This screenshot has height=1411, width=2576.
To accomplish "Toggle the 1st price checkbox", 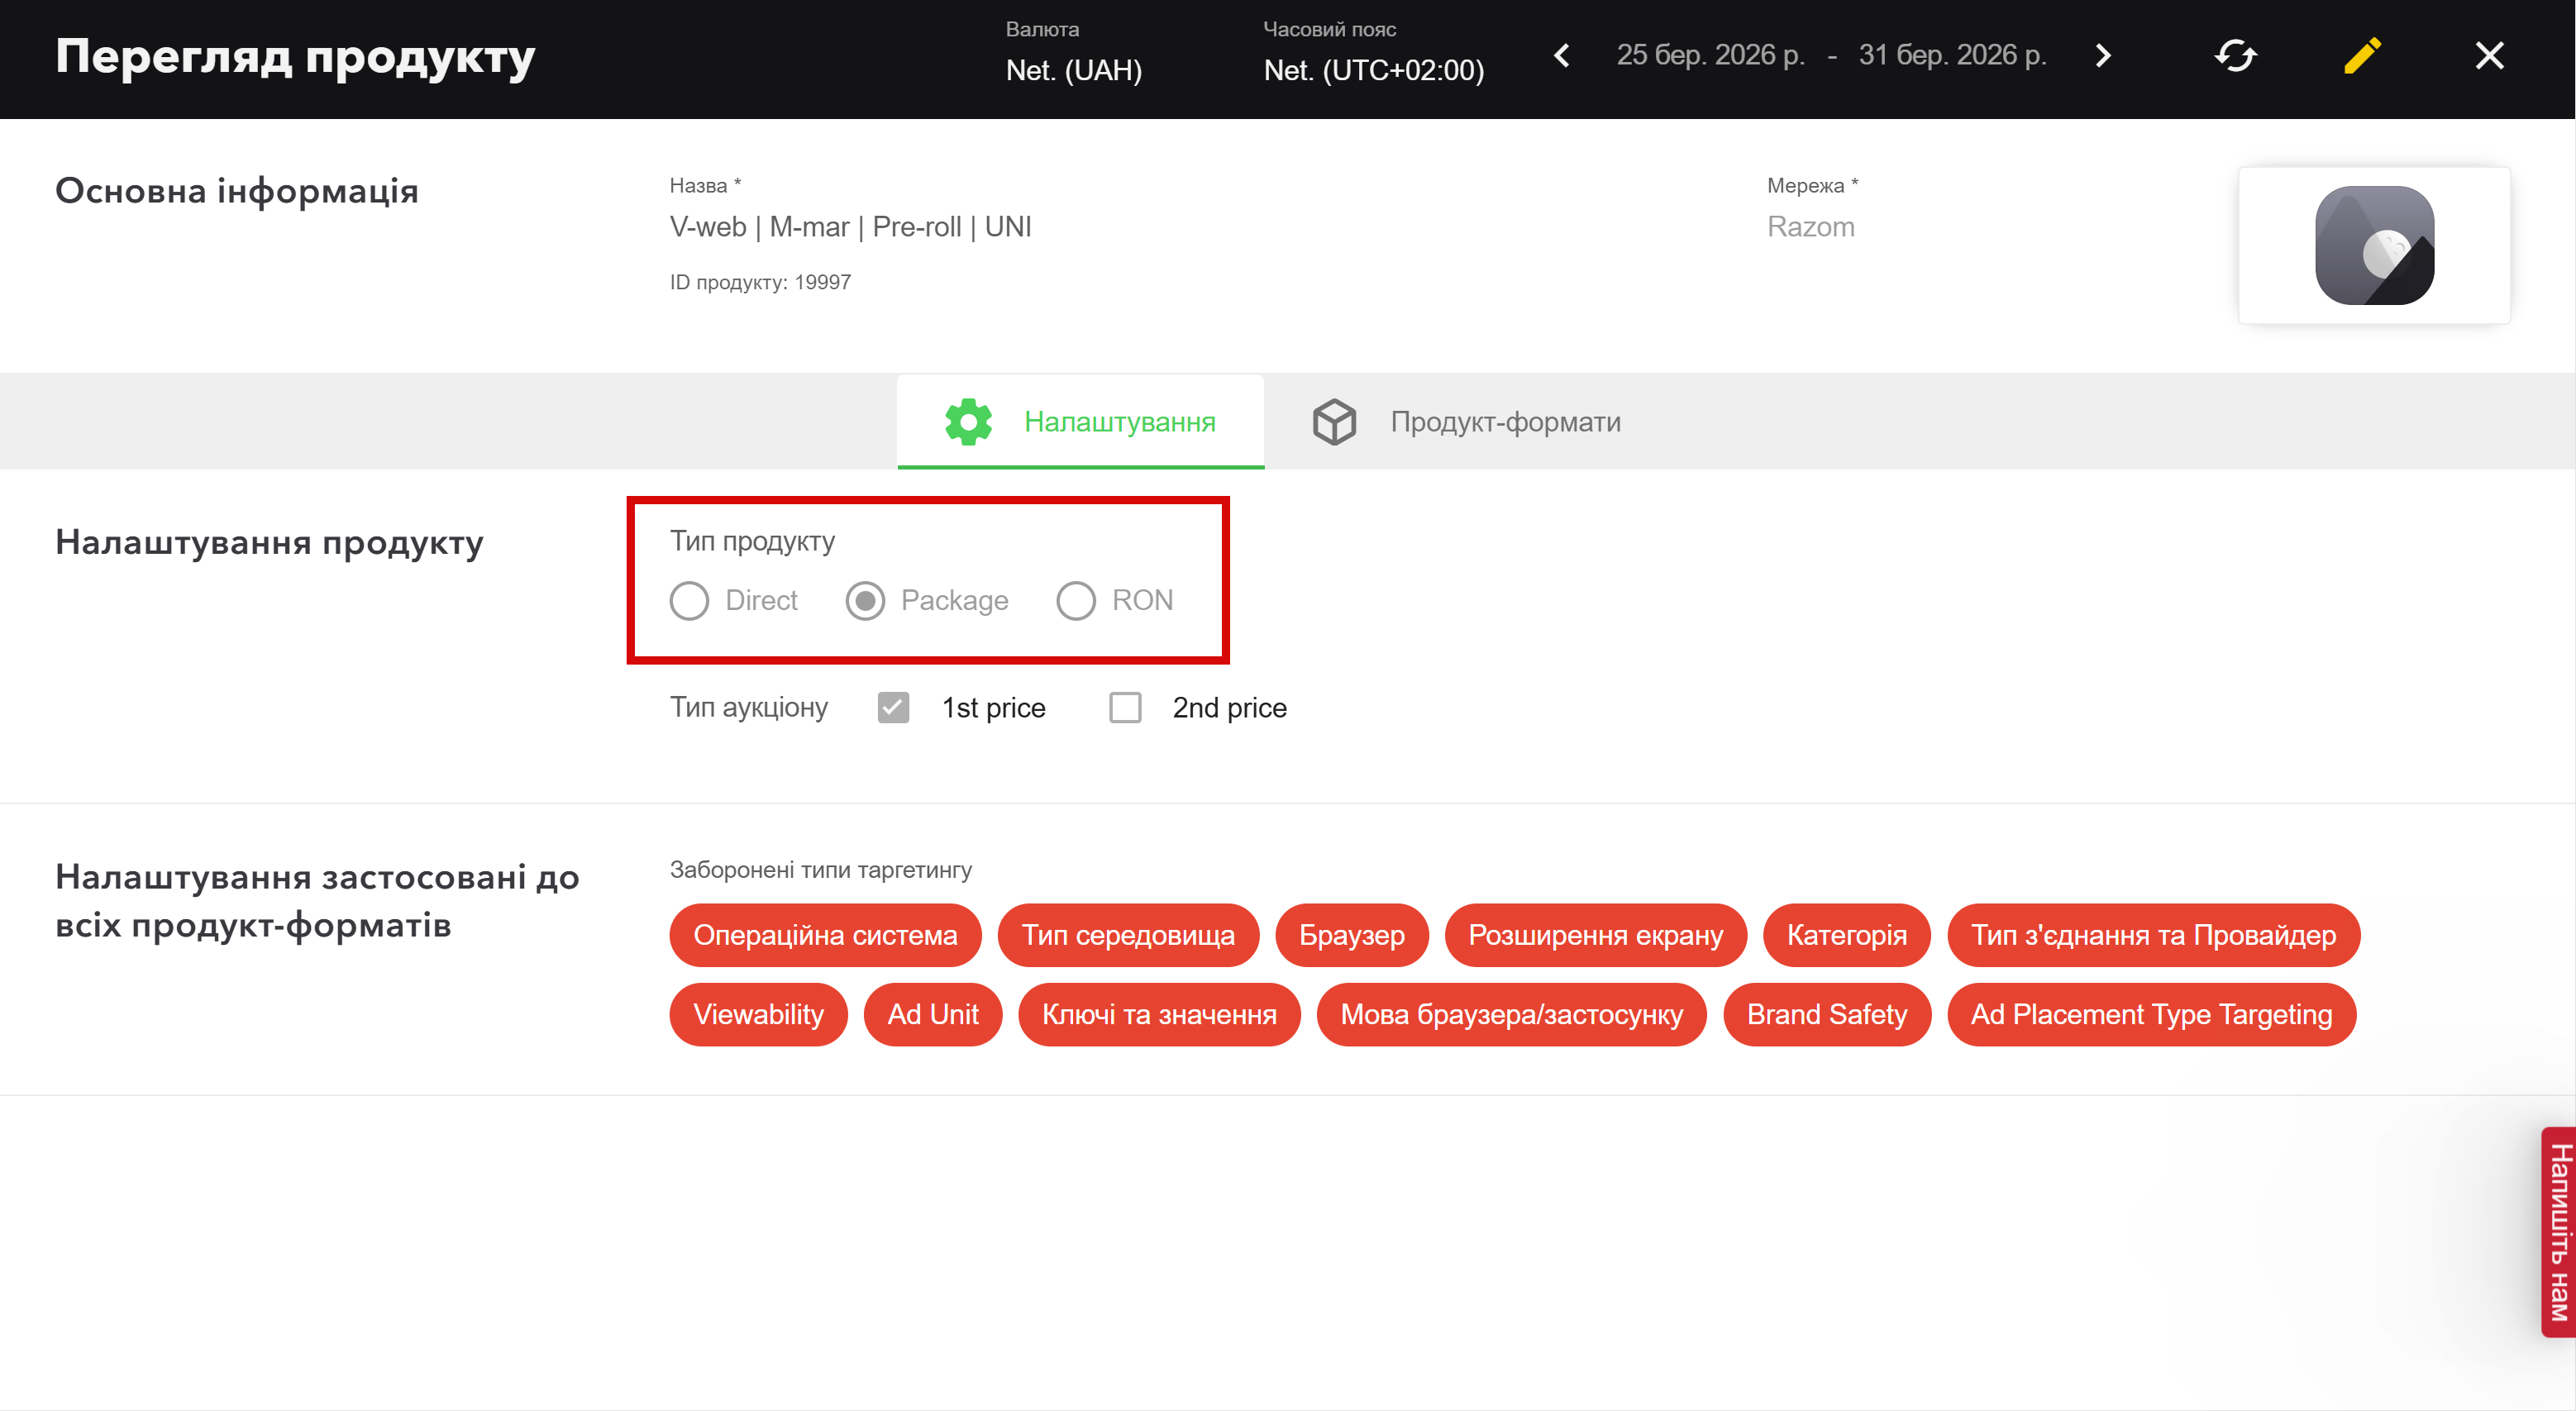I will 893,708.
